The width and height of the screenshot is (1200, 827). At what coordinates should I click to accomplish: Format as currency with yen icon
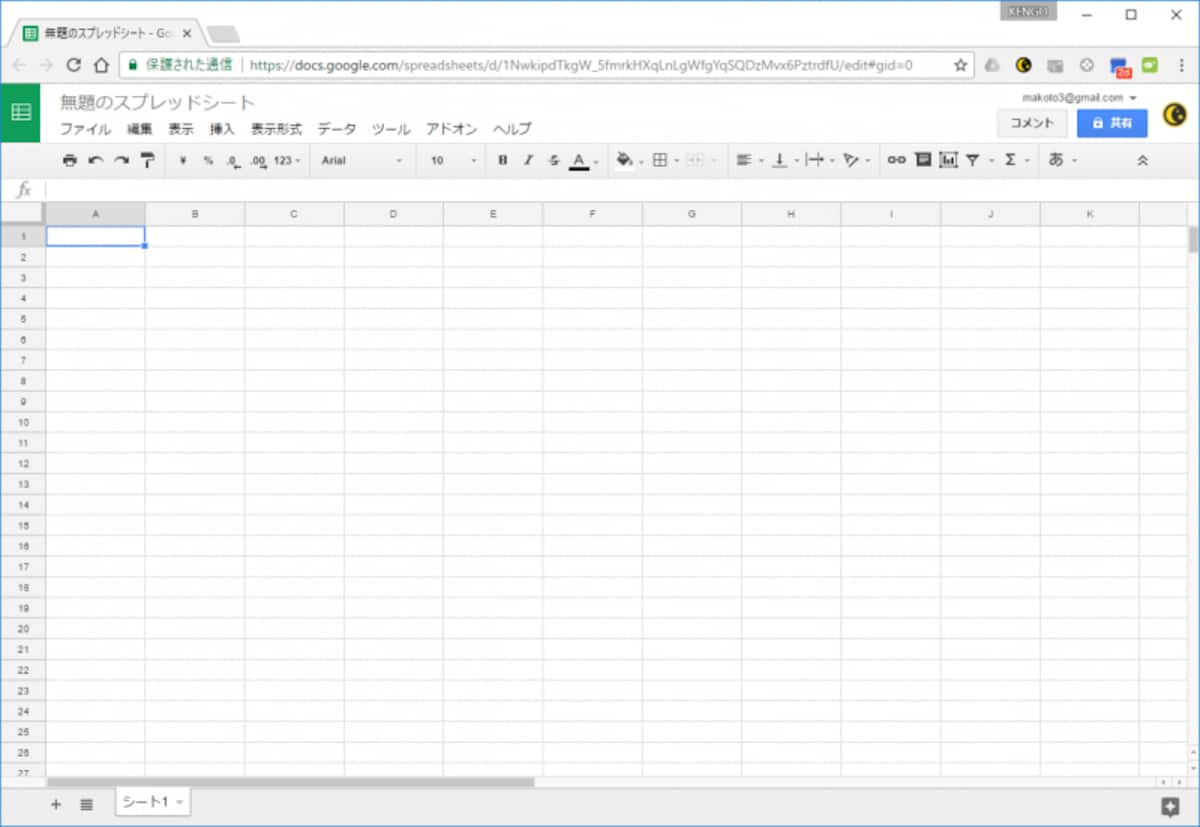pos(183,160)
